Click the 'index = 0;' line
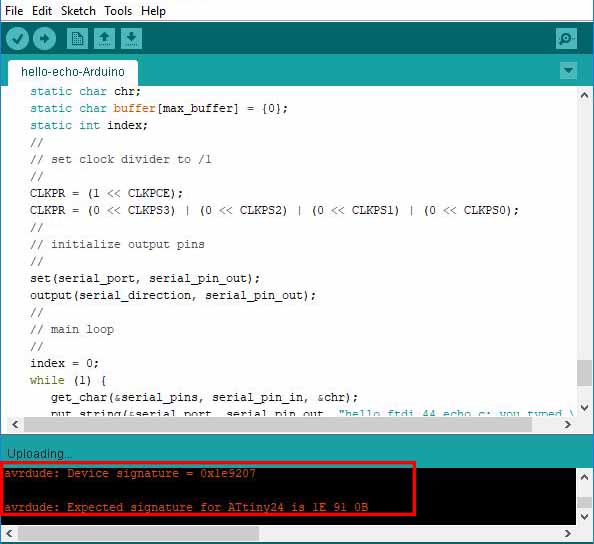This screenshot has width=594, height=544. click(64, 363)
